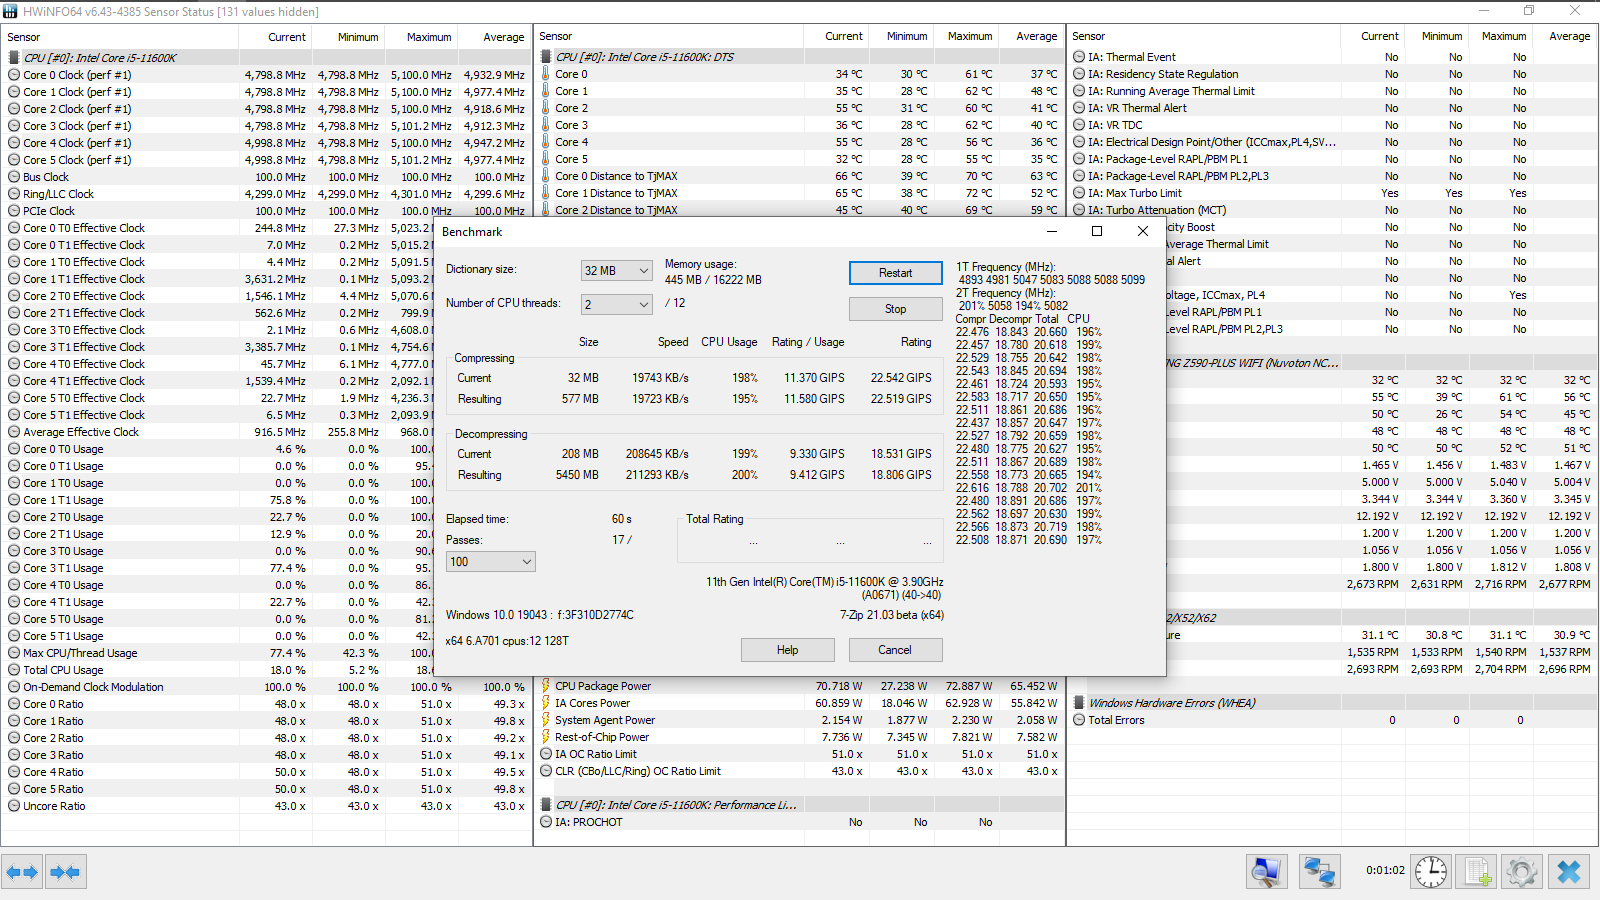Click the network remote monitoring icon
1600x900 pixels.
tap(1320, 872)
